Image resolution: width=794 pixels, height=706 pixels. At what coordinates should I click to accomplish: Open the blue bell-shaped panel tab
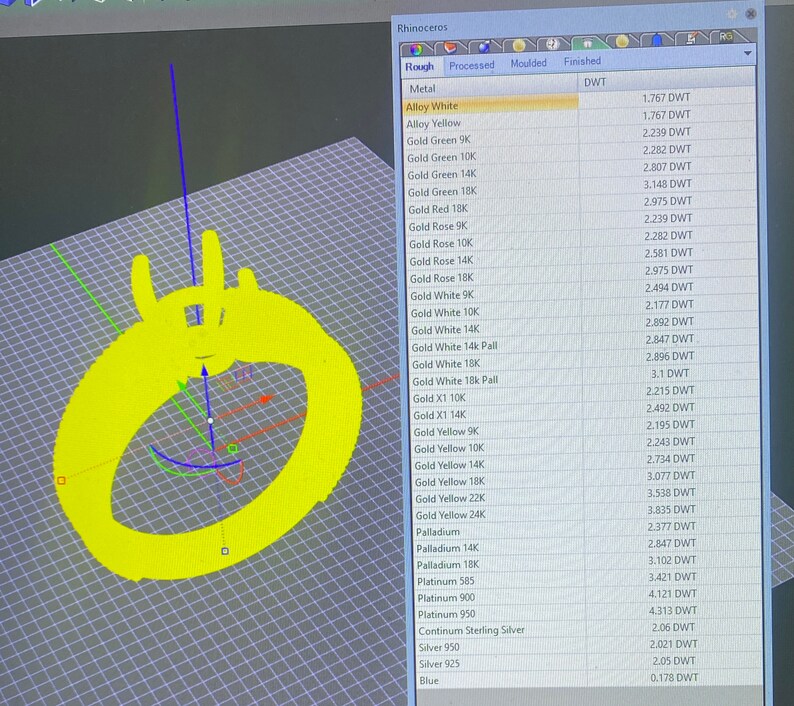click(x=657, y=40)
